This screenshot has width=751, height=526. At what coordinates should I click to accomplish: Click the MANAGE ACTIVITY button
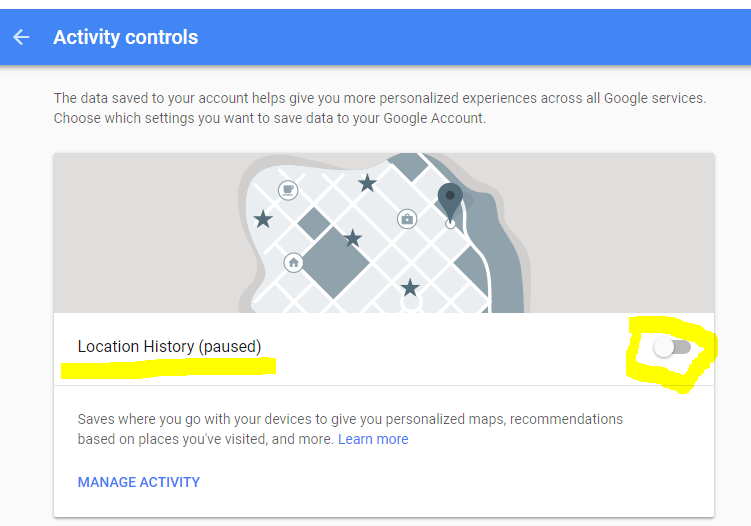click(x=139, y=482)
